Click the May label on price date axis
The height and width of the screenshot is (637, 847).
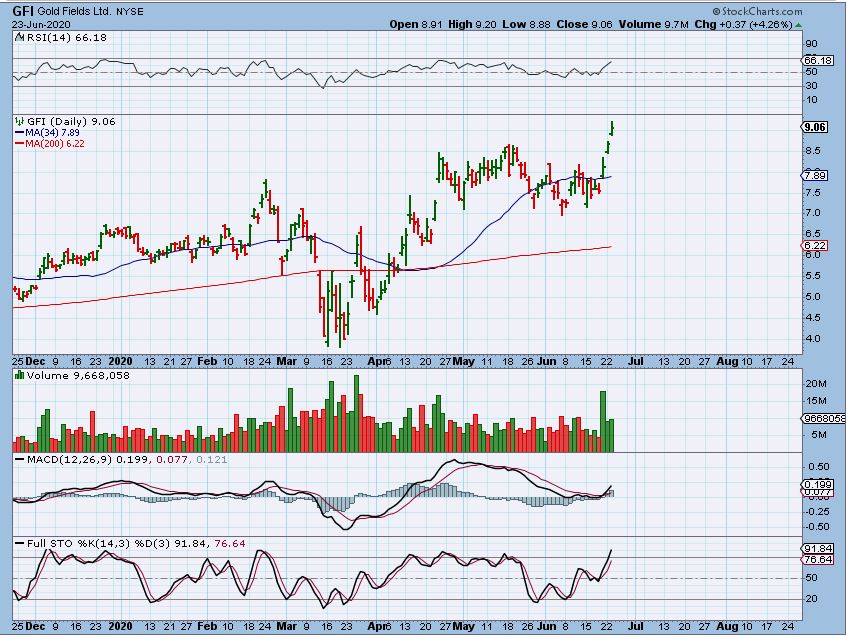coord(463,361)
